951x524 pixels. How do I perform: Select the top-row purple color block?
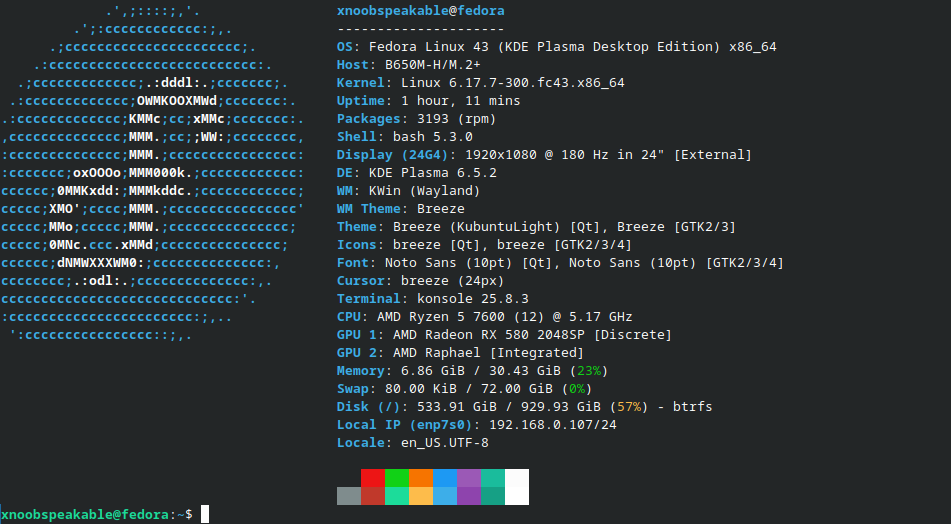click(x=469, y=477)
